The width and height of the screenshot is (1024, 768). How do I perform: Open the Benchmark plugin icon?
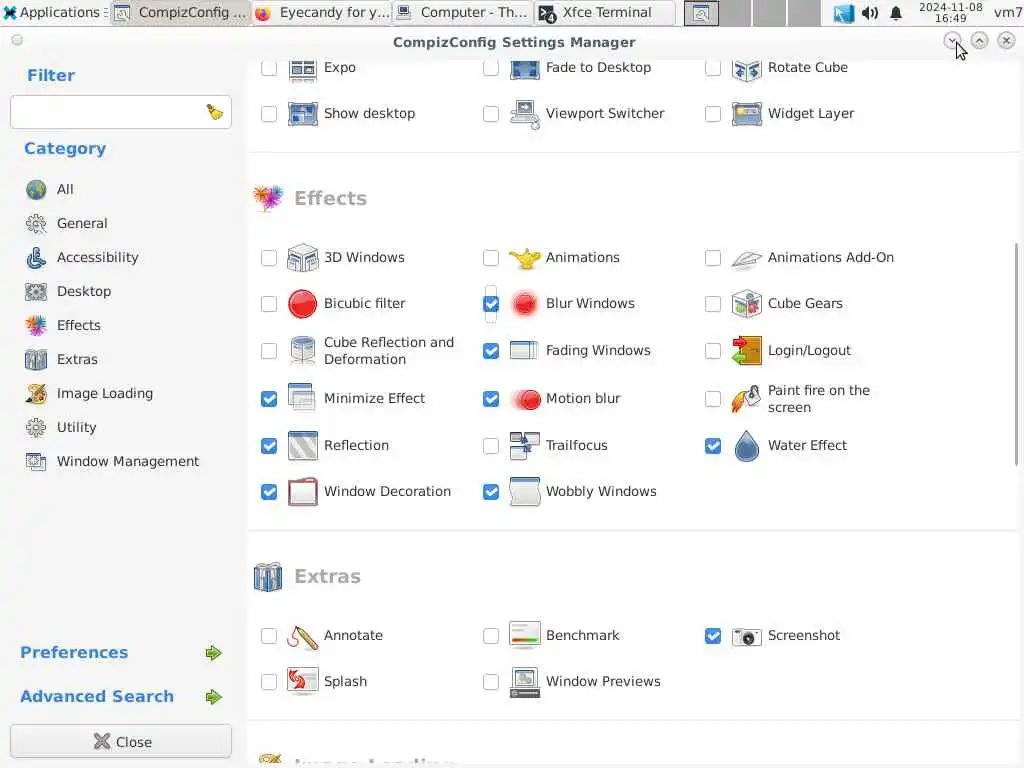[x=524, y=635]
